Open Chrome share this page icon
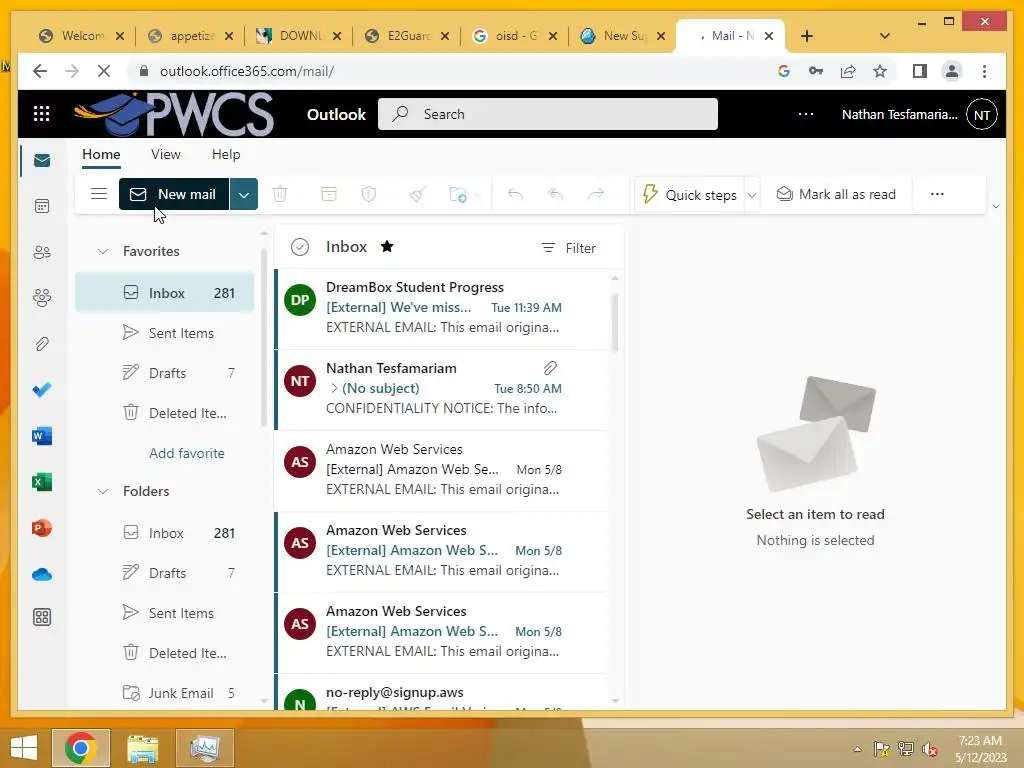The image size is (1024, 768). point(848,71)
